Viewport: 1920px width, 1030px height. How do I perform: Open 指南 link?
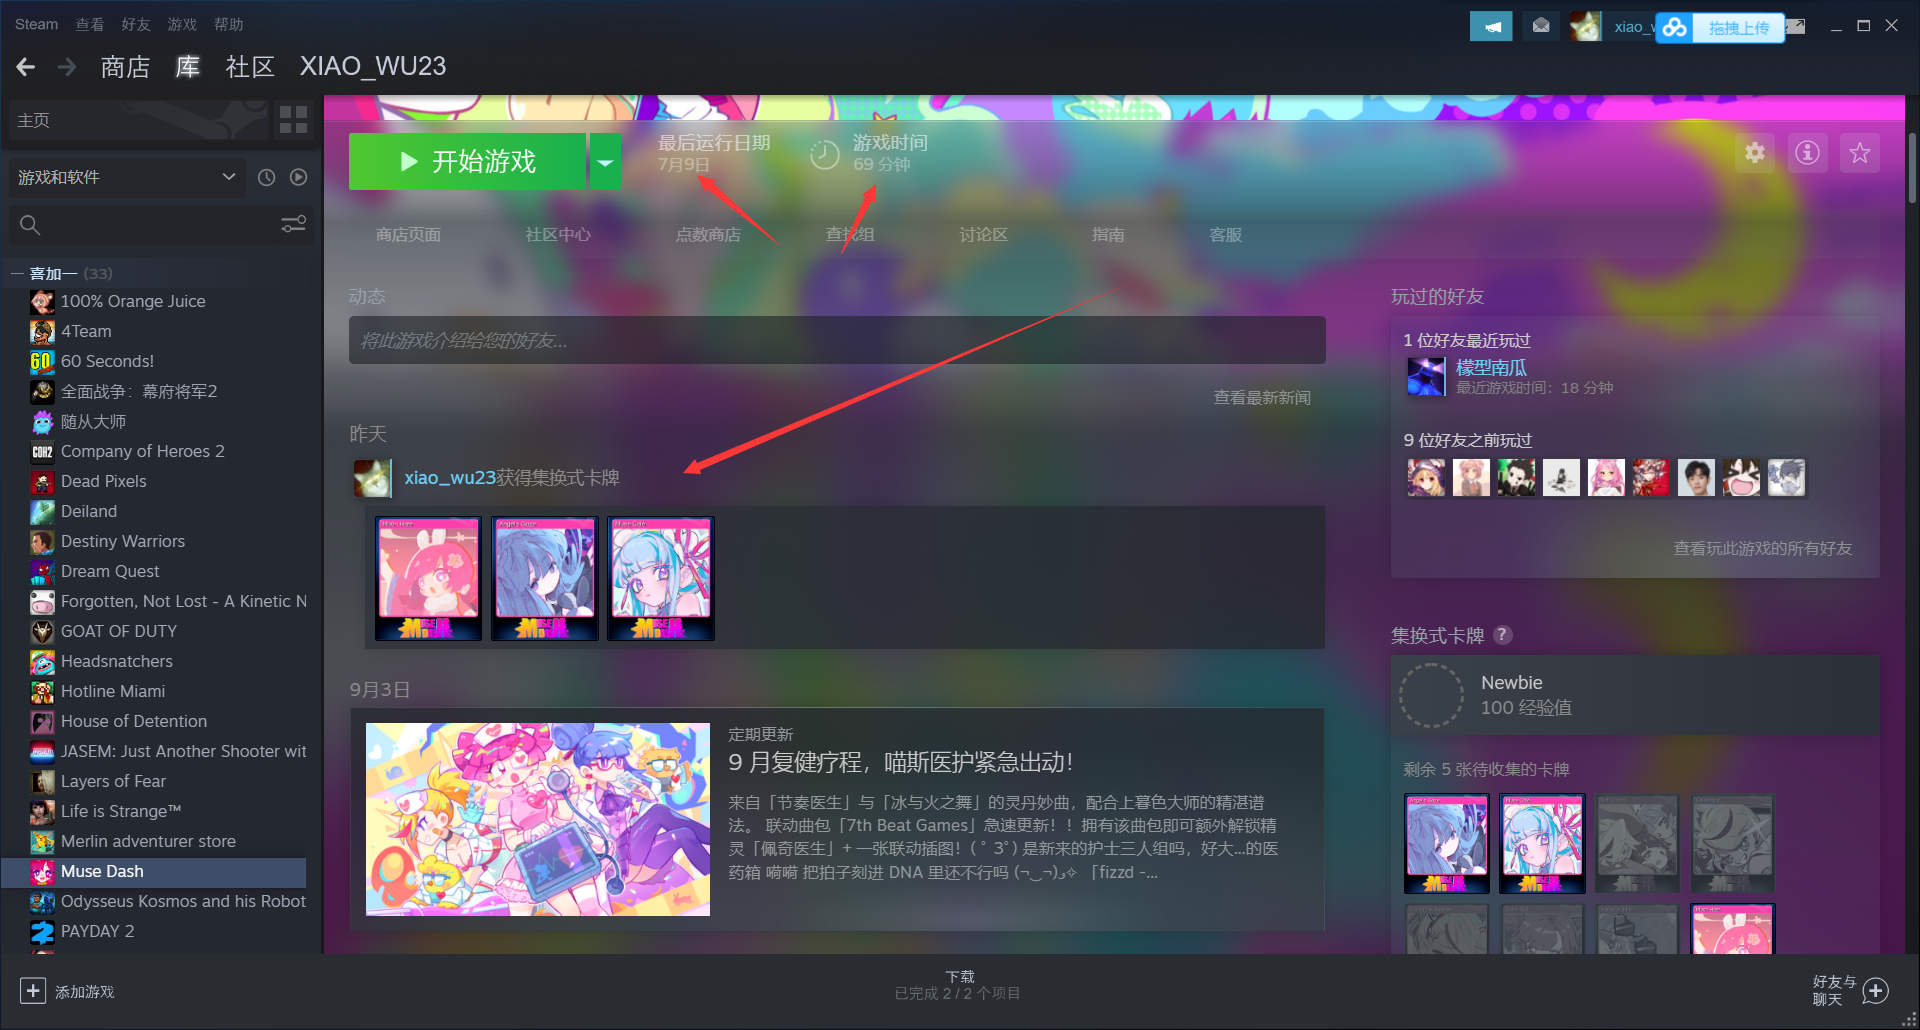[1108, 235]
